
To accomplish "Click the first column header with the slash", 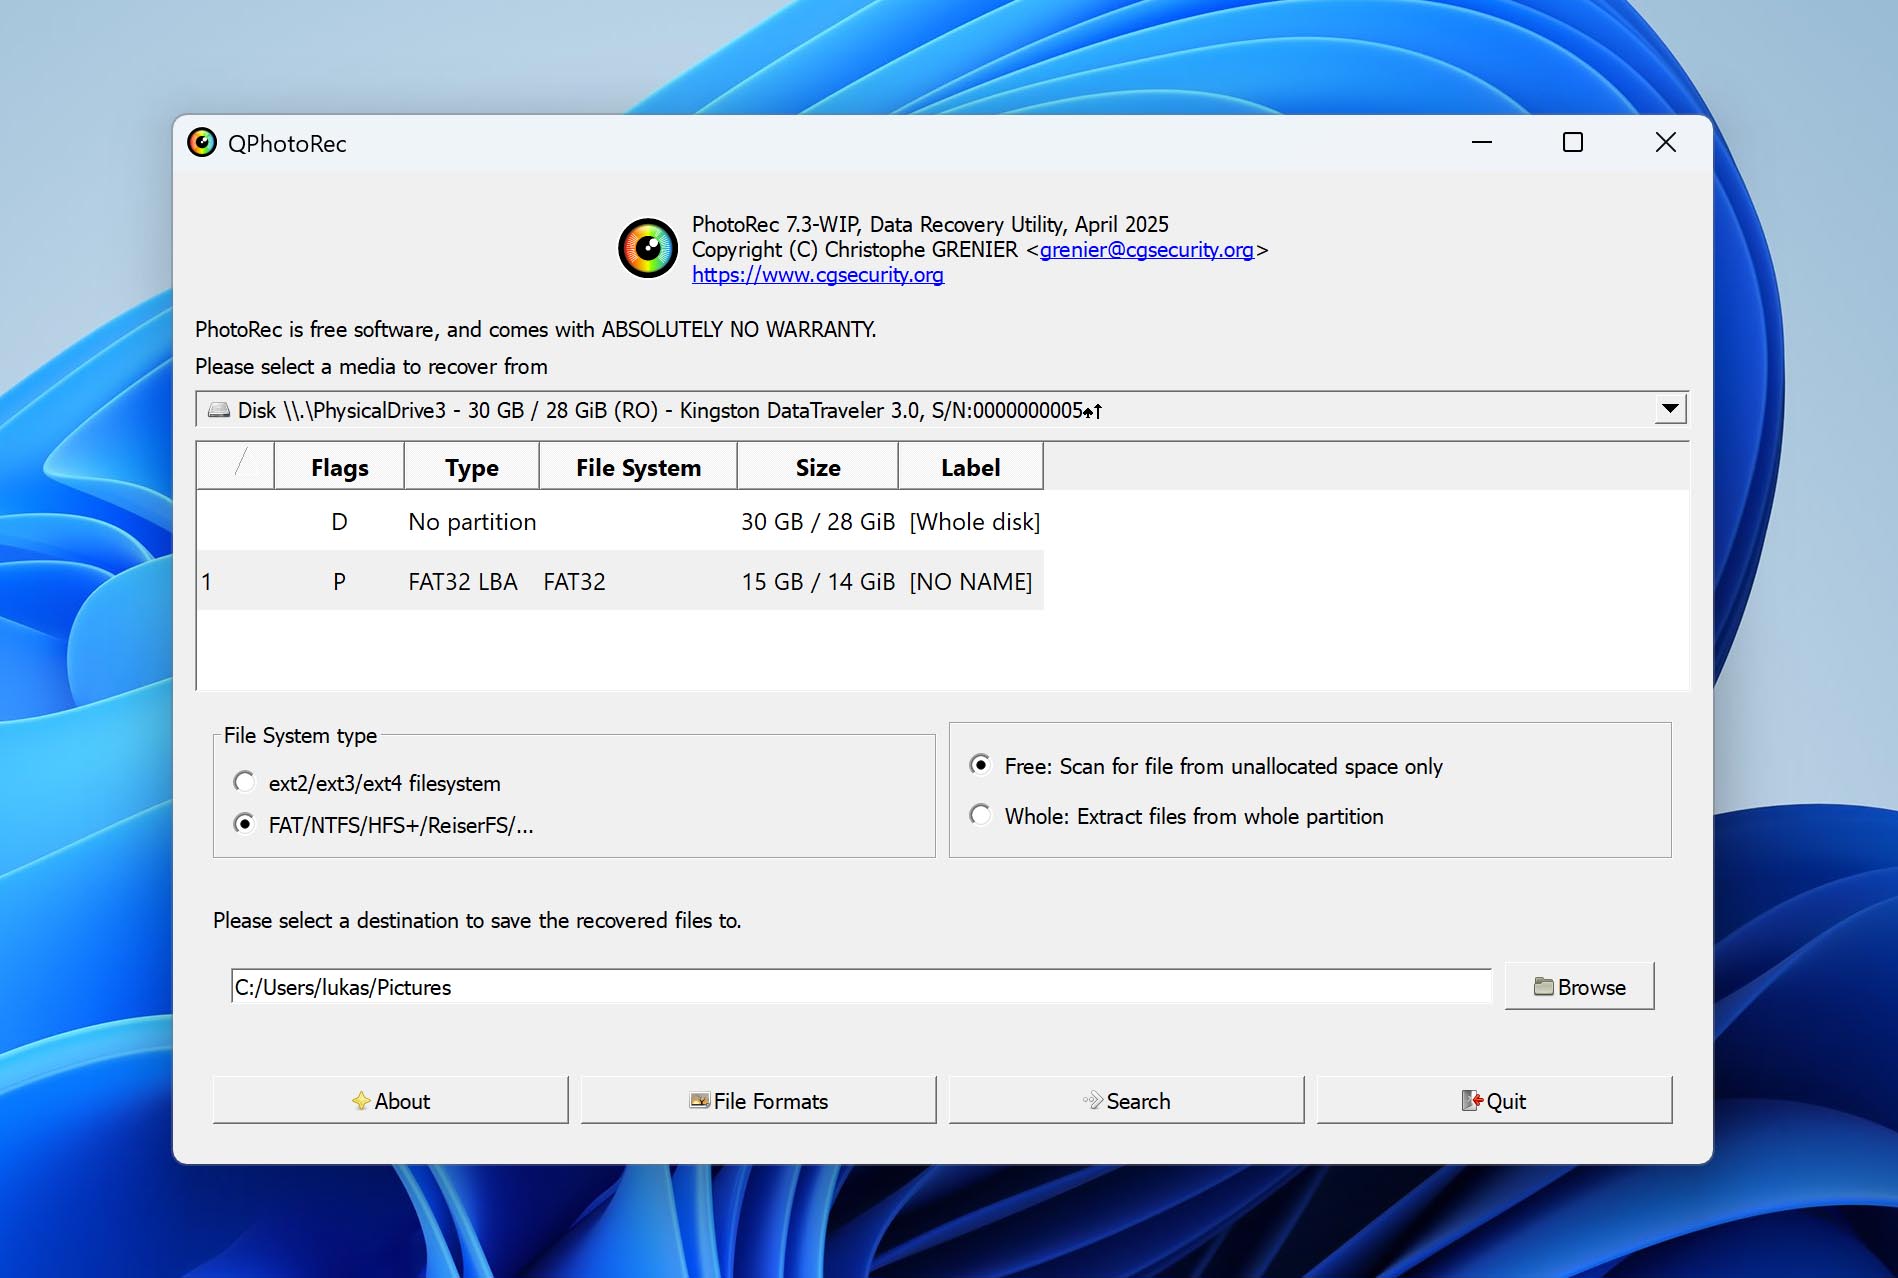I will tap(236, 467).
